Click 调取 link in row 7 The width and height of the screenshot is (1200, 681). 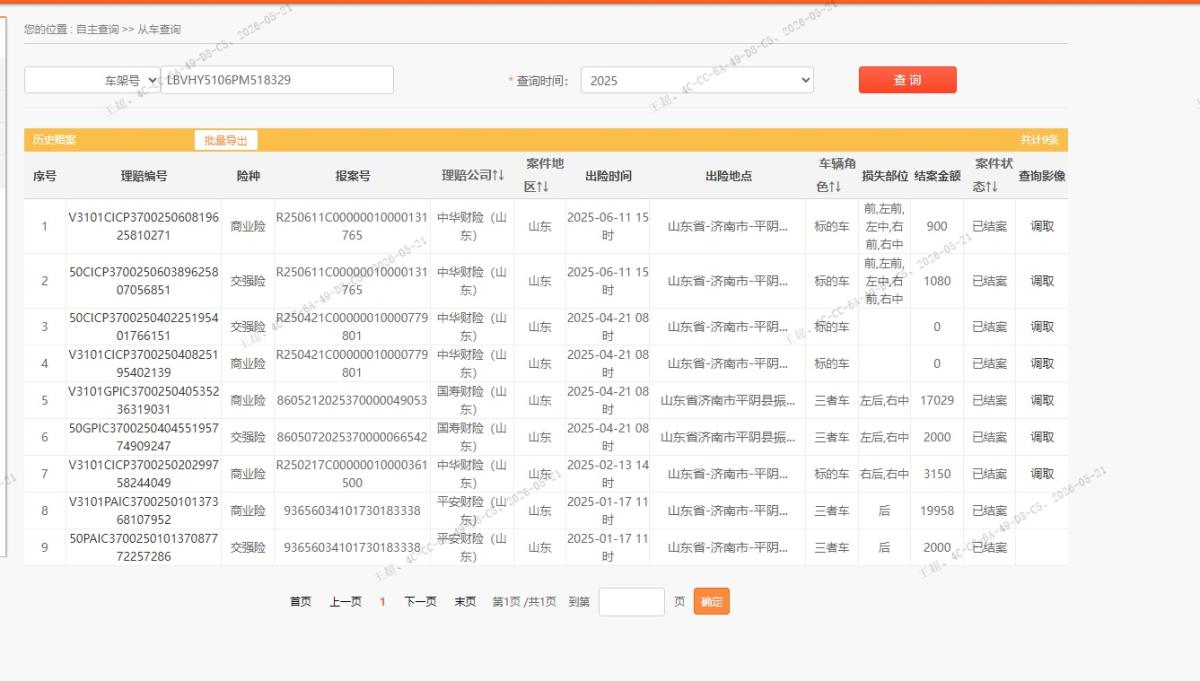click(1042, 474)
